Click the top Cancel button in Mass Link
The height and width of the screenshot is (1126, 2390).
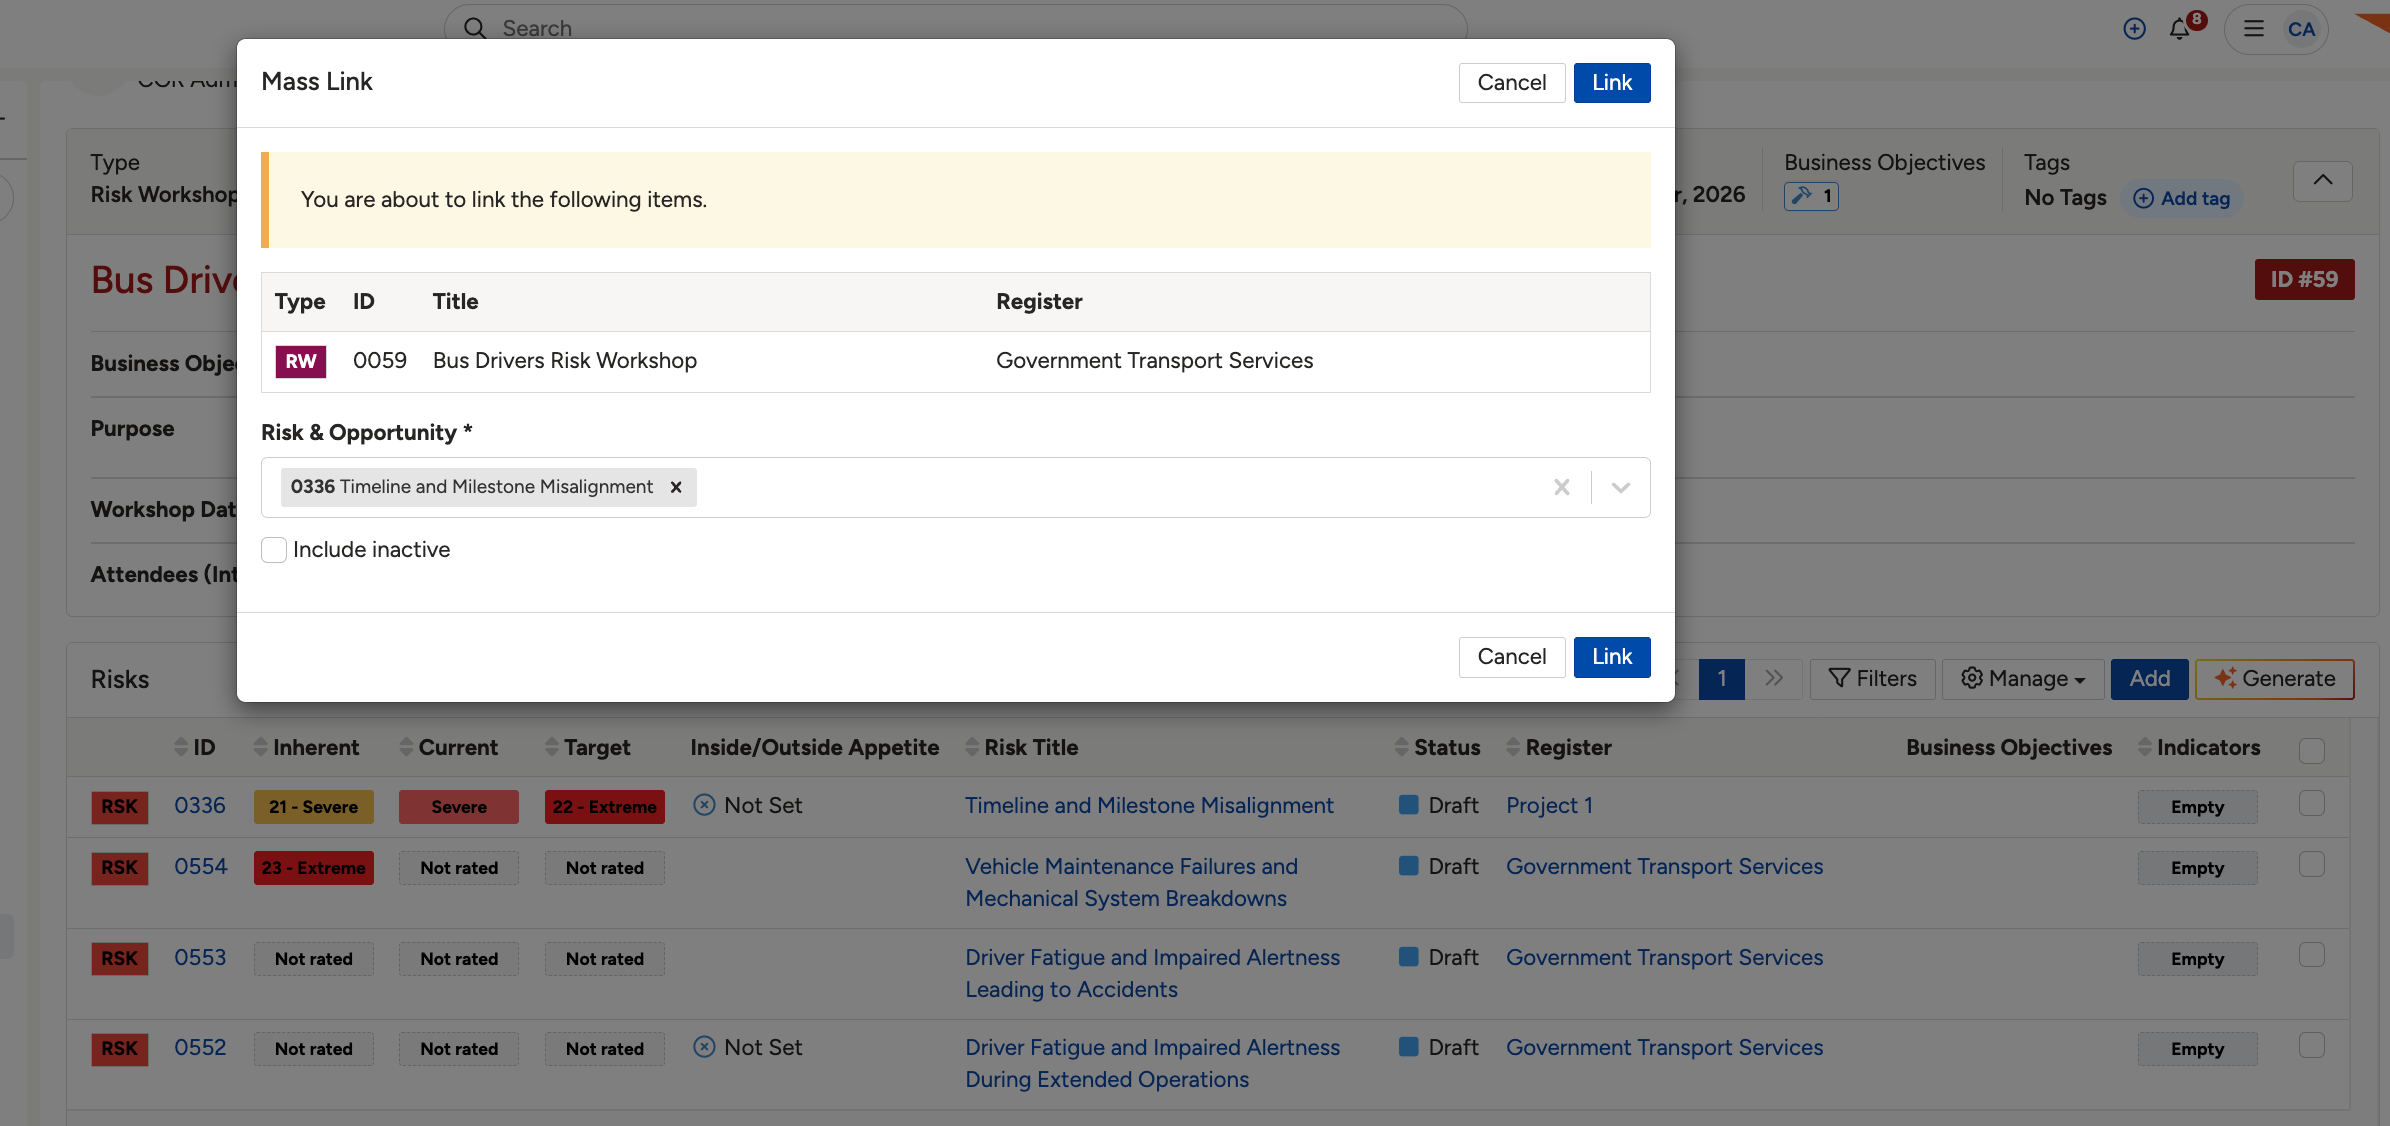click(x=1512, y=83)
